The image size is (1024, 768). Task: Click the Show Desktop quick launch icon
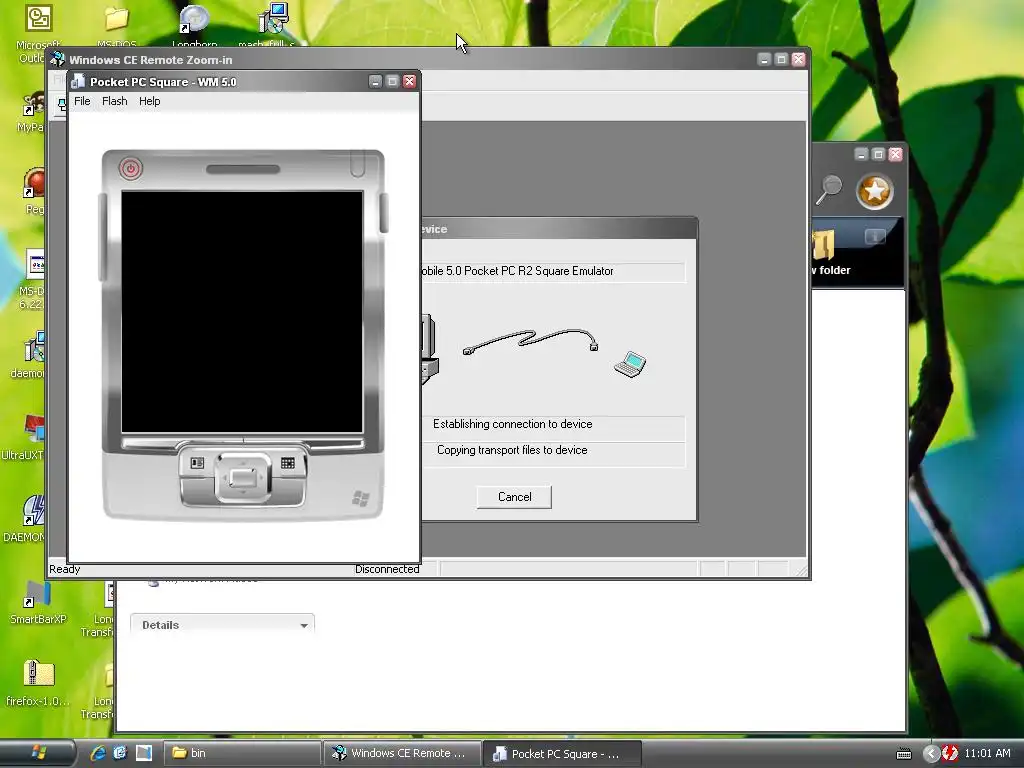144,753
